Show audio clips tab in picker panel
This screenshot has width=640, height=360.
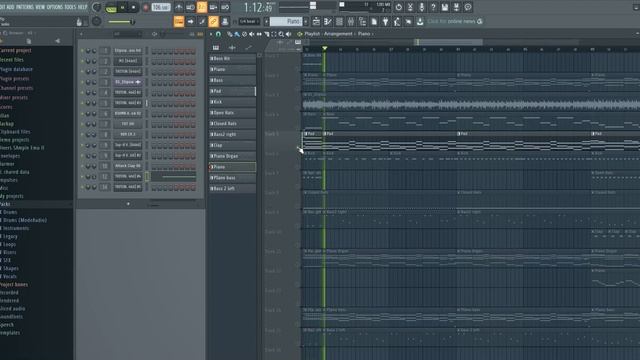pyautogui.click(x=232, y=48)
